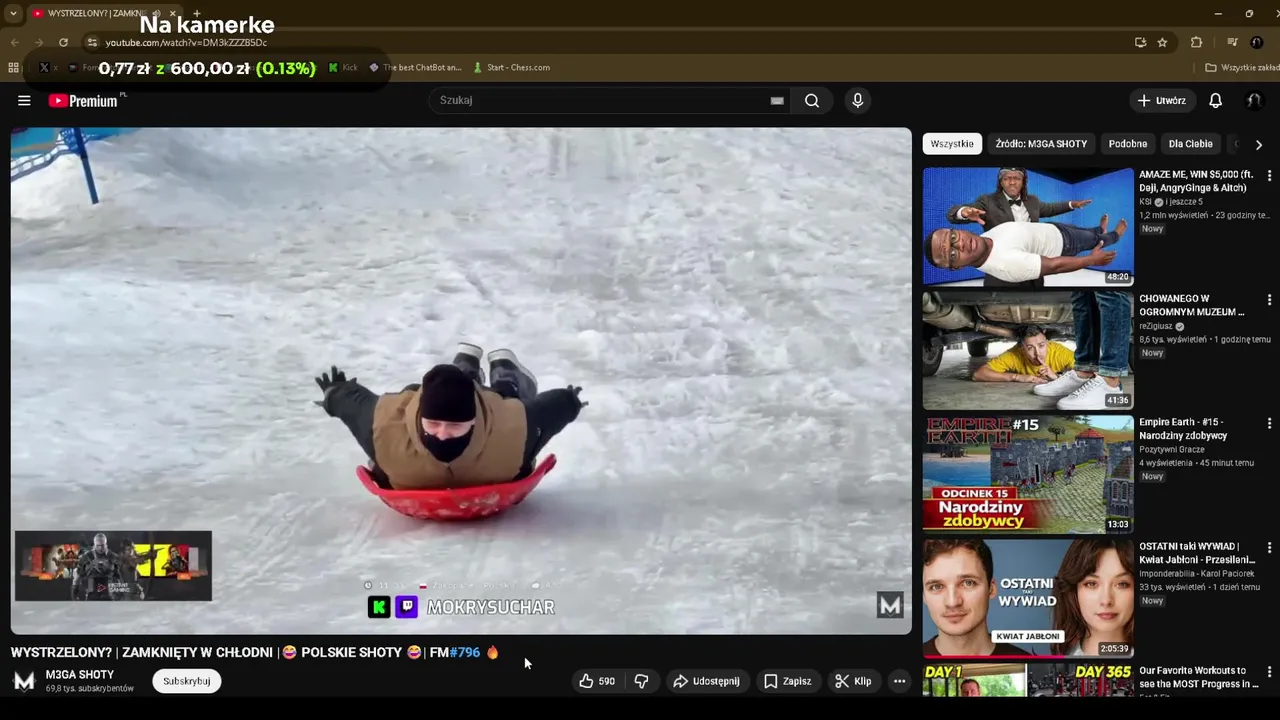Viewport: 1280px width, 720px height.
Task: Go back in browser history
Action: pos(15,42)
